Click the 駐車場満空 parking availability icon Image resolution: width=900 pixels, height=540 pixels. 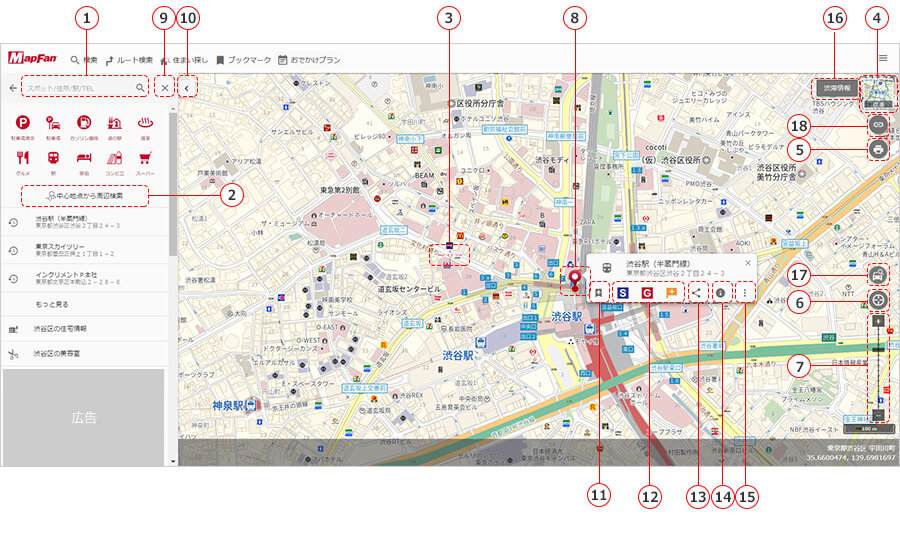coord(22,122)
